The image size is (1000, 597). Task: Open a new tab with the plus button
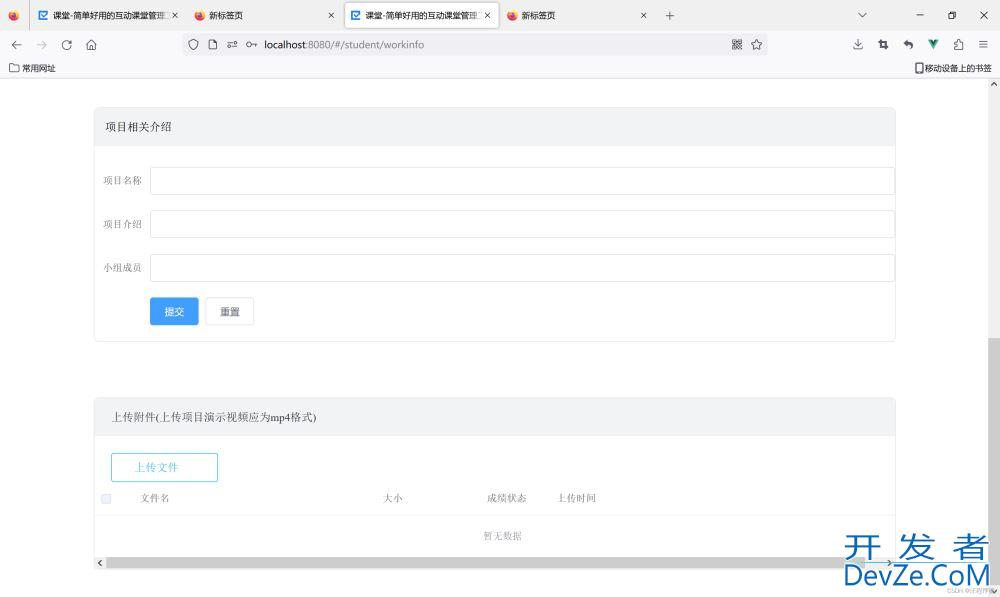670,15
